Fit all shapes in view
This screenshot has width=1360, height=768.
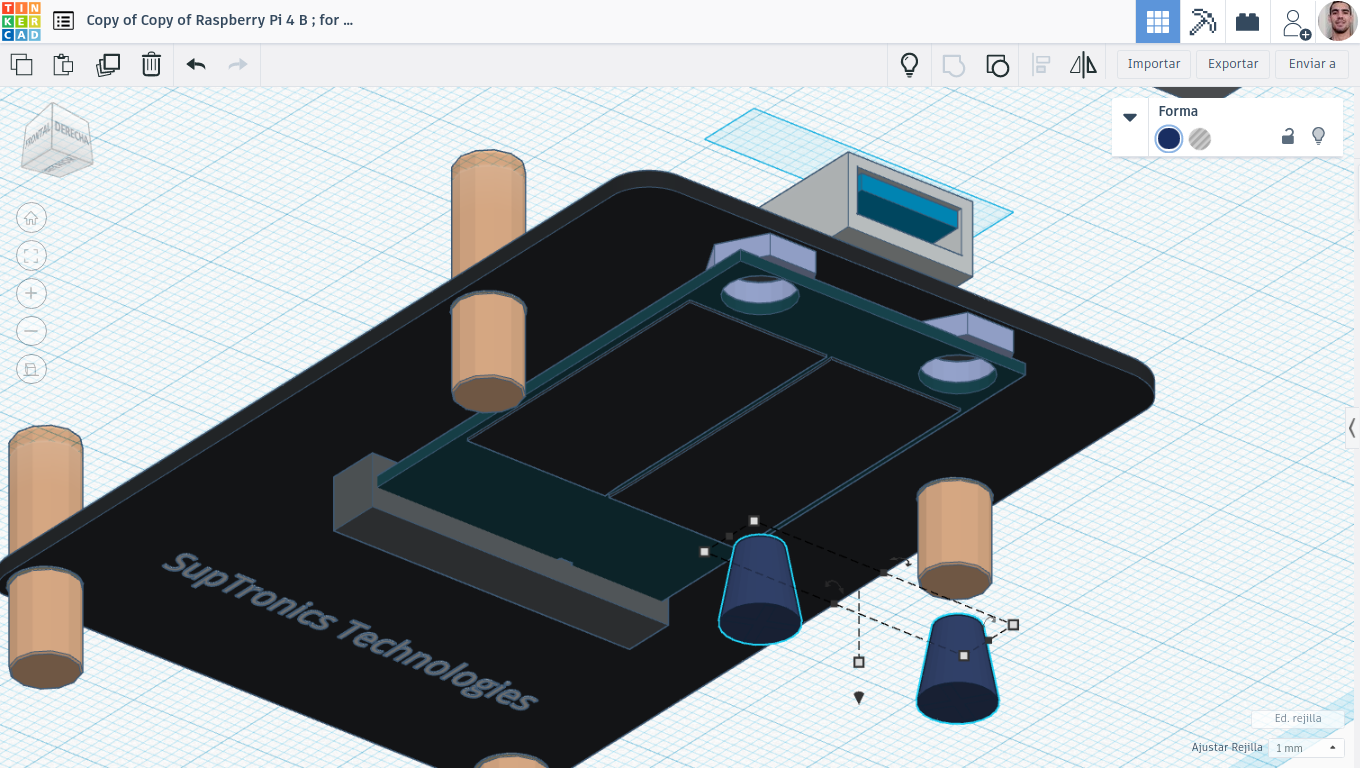point(31,256)
